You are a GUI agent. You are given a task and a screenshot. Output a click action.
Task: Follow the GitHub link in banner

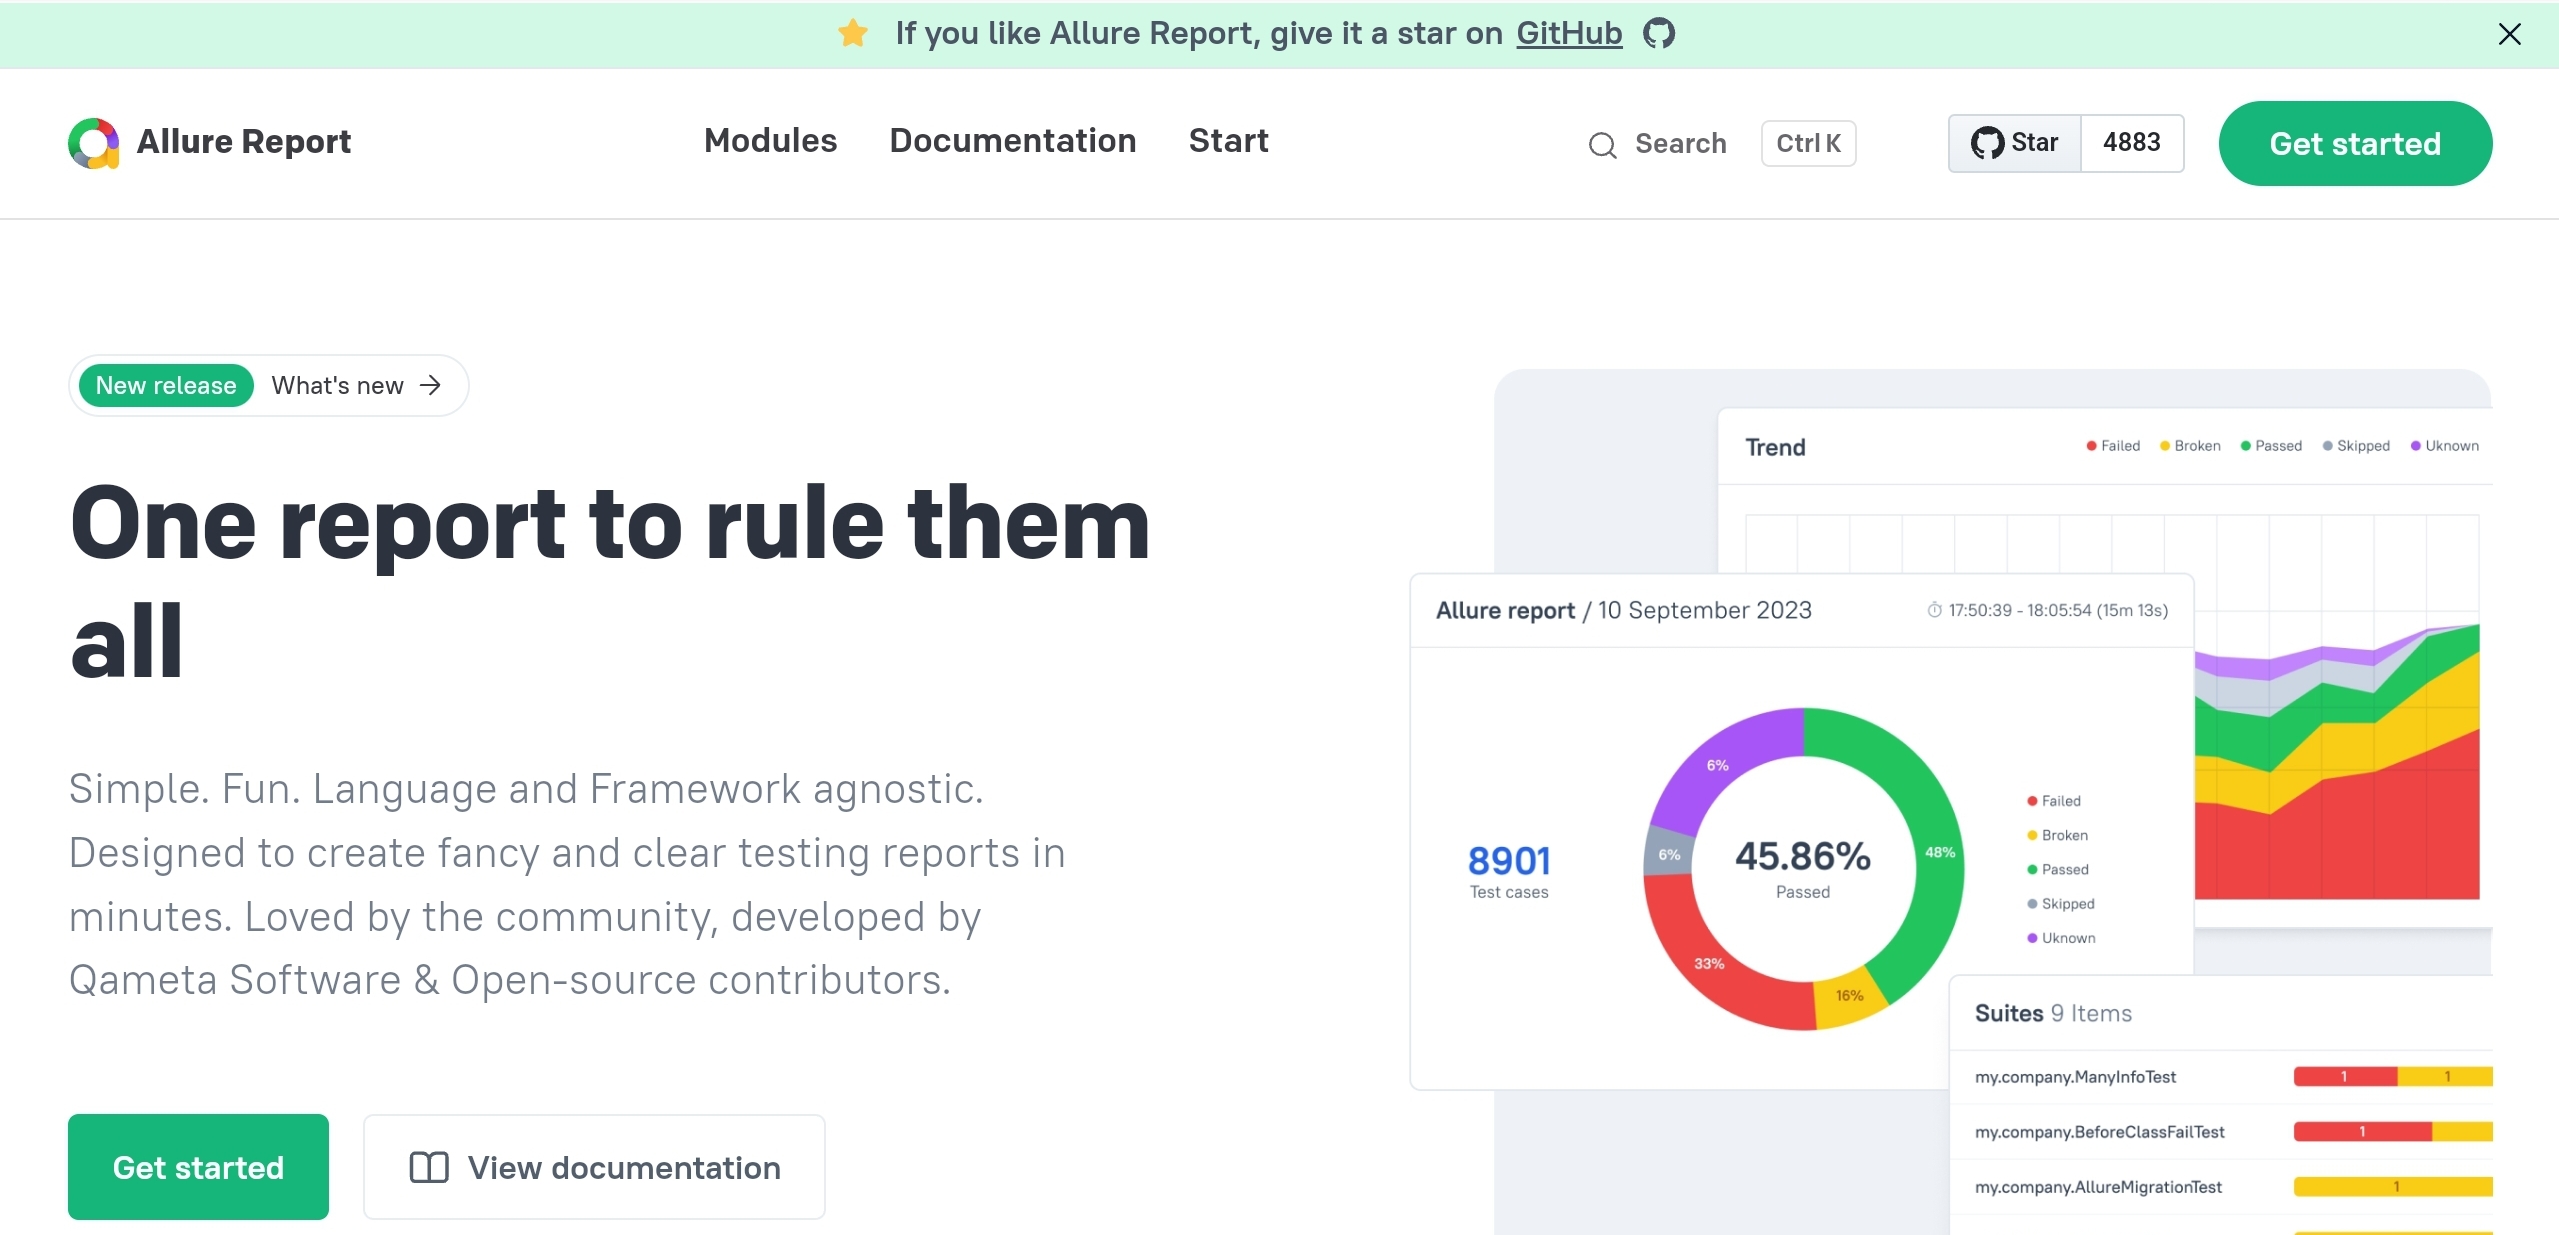[x=1568, y=34]
